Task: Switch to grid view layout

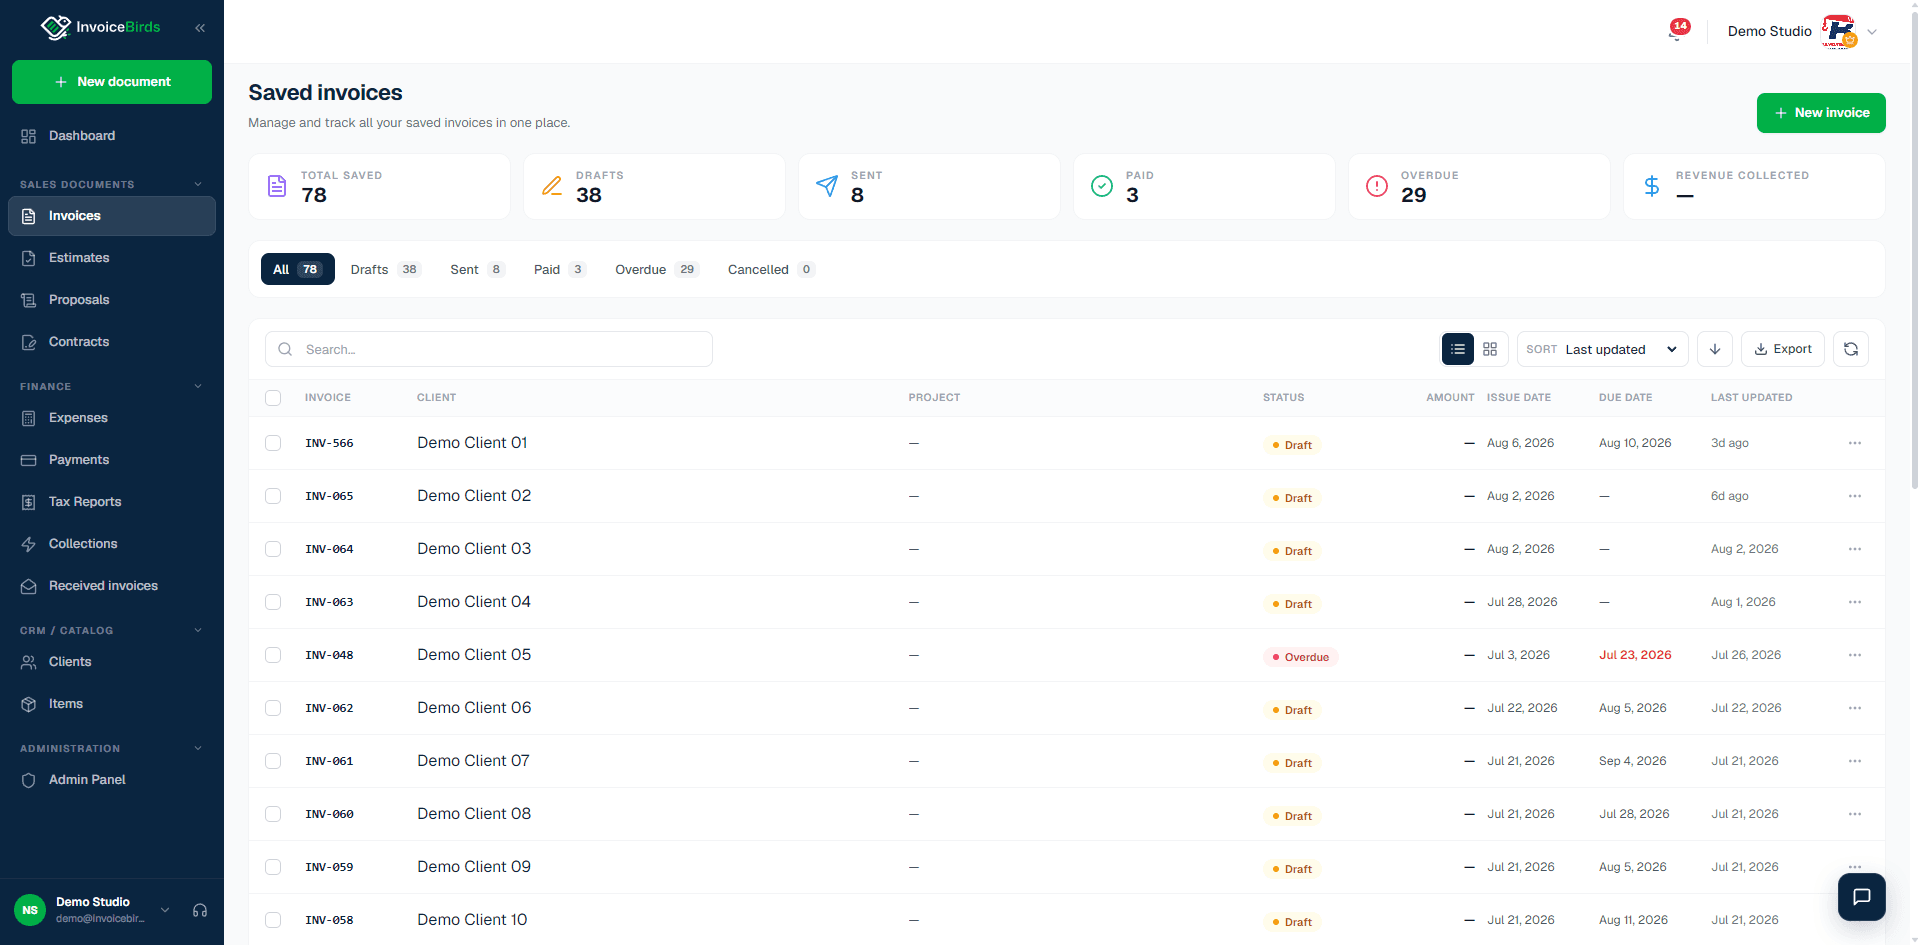Action: click(1490, 349)
